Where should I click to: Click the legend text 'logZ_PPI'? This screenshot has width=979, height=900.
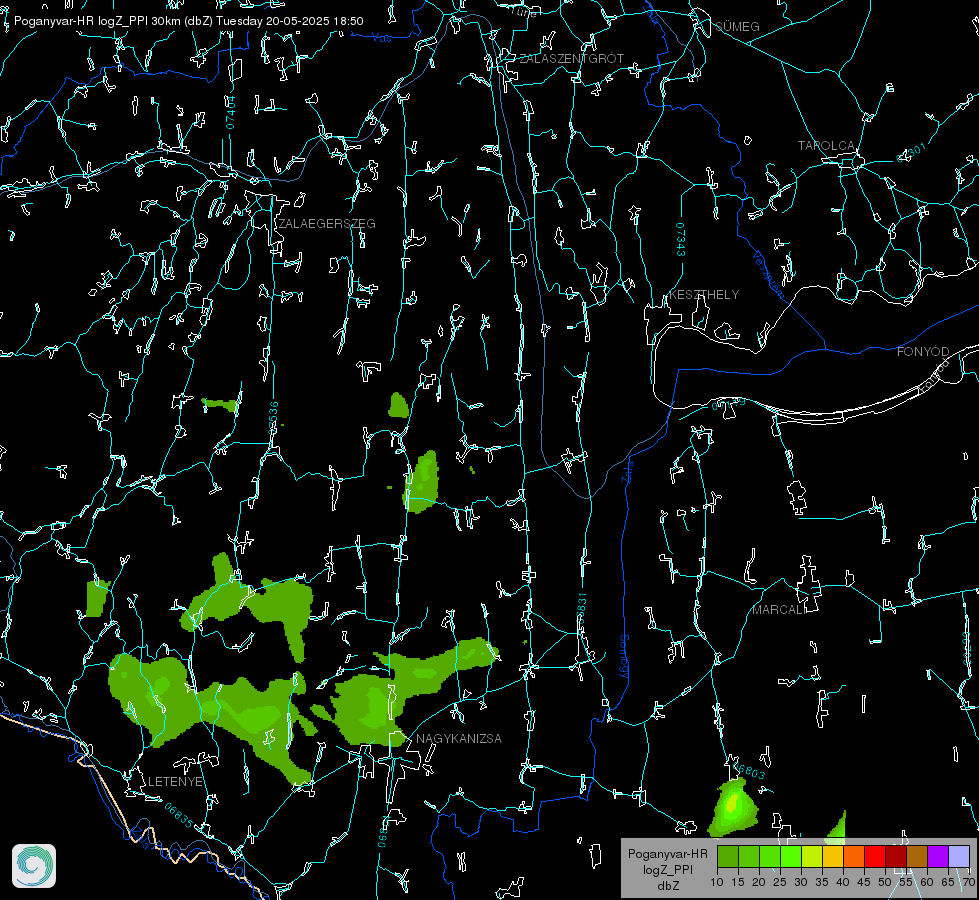(667, 869)
